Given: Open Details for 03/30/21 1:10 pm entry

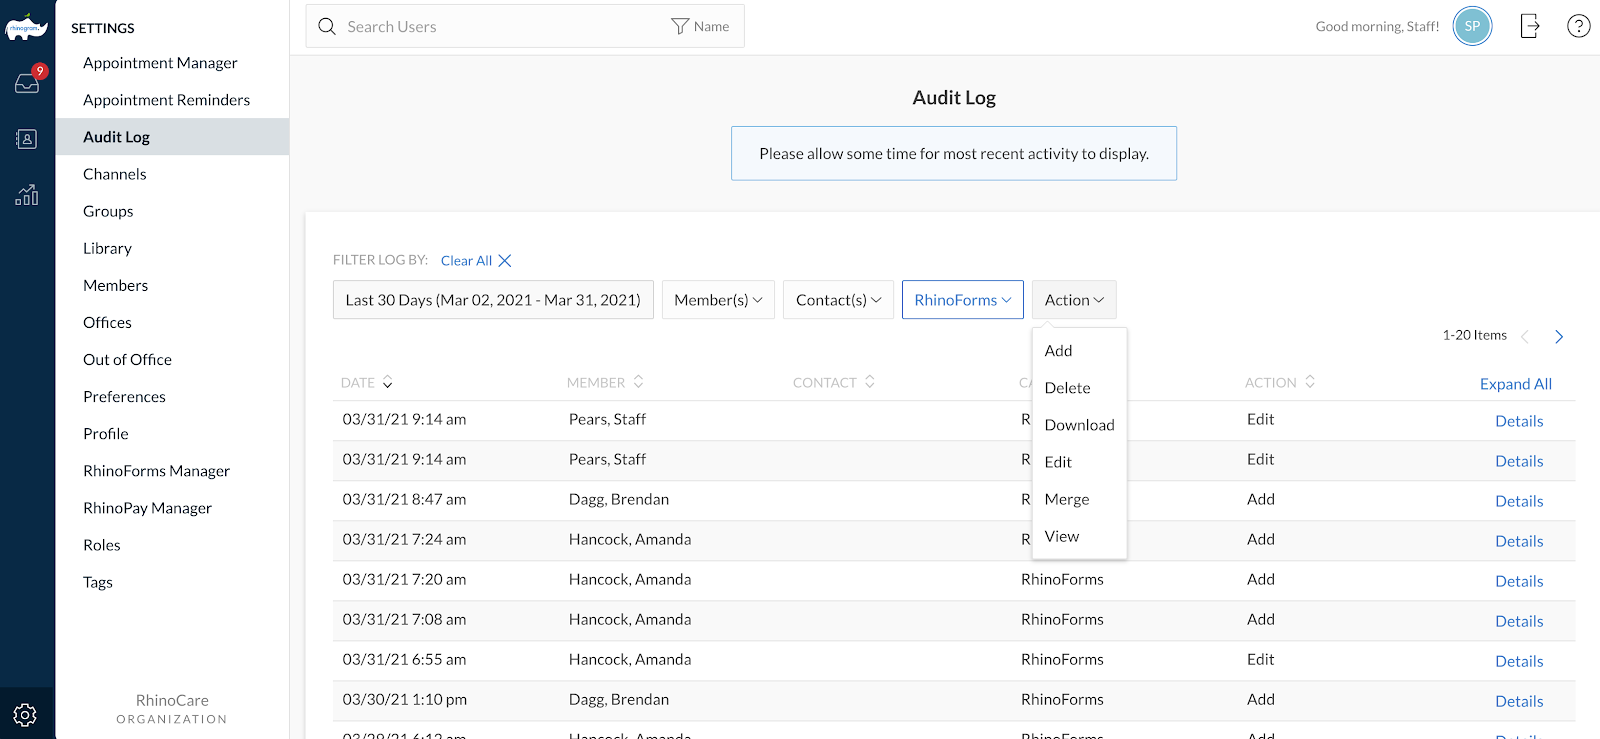Looking at the screenshot, I should (1519, 701).
